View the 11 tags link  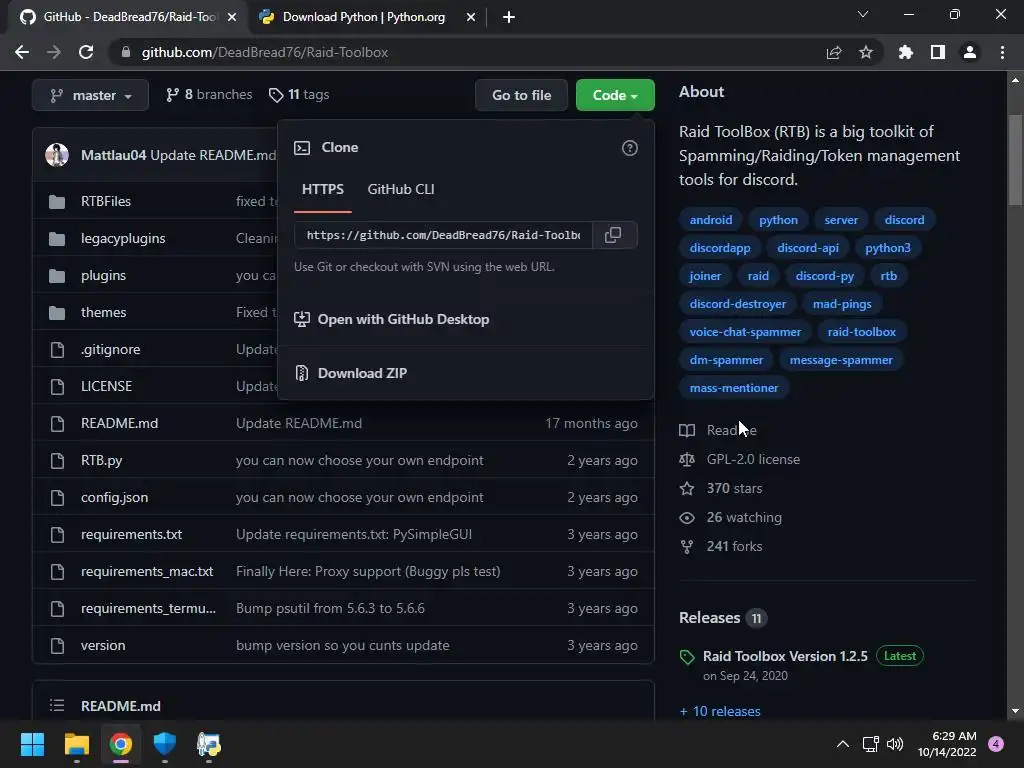299,95
